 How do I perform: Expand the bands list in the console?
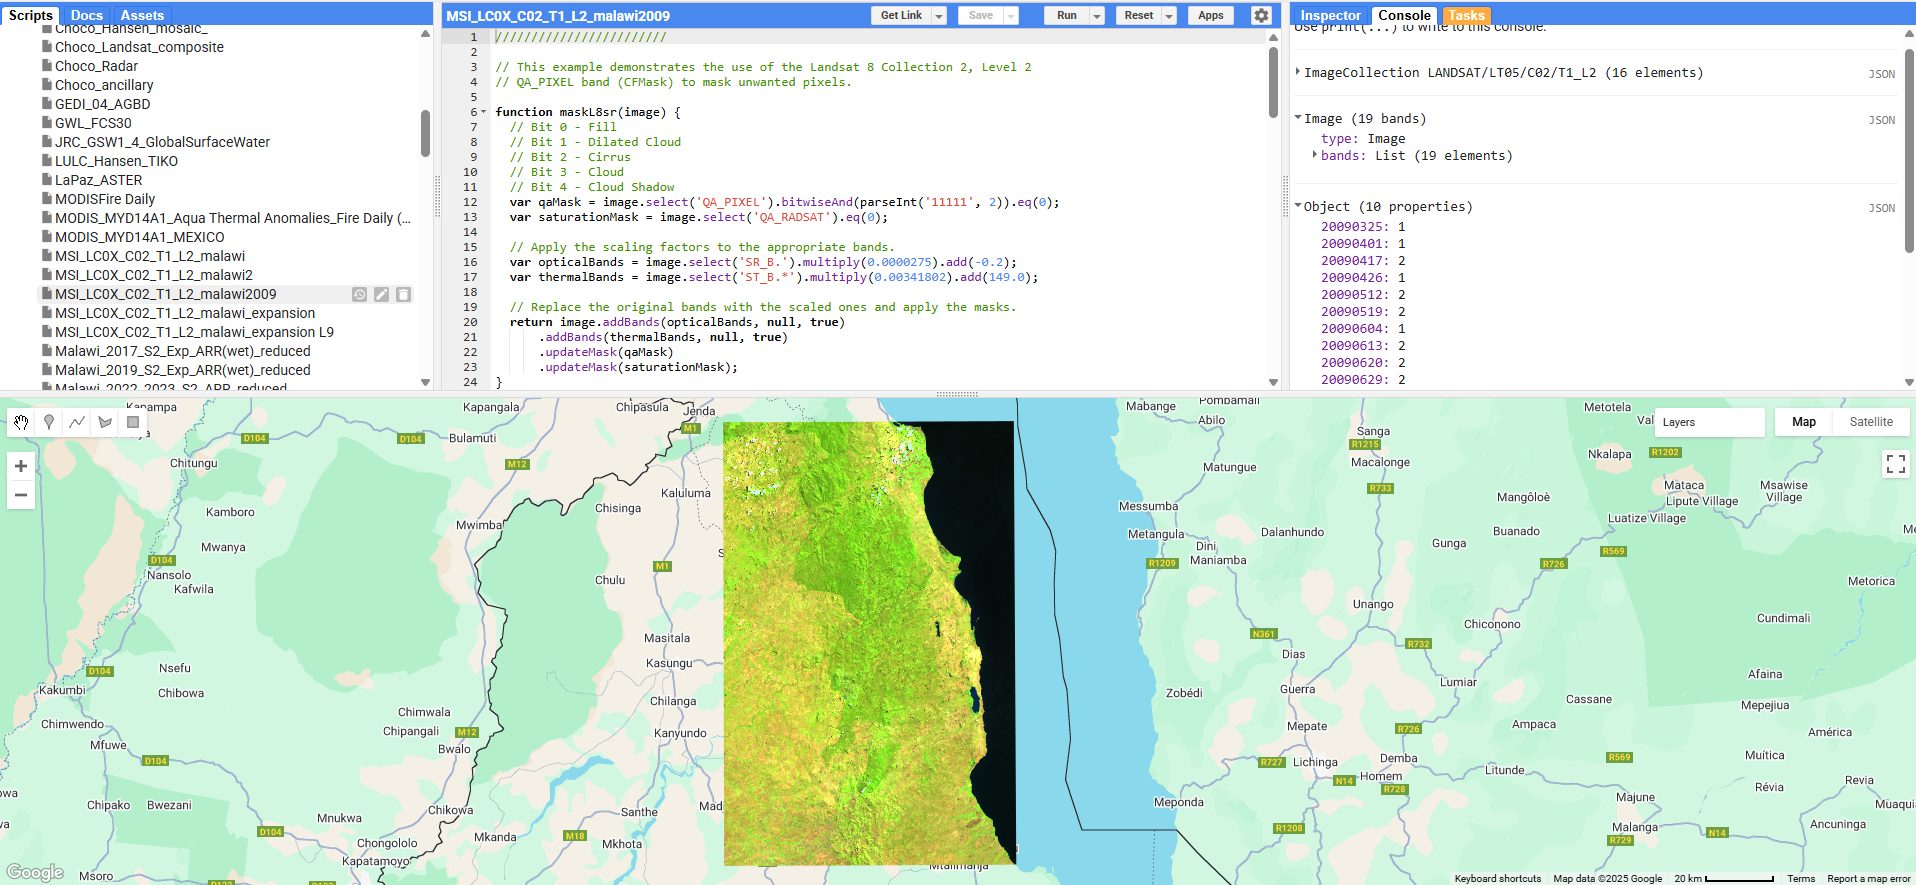coord(1315,155)
